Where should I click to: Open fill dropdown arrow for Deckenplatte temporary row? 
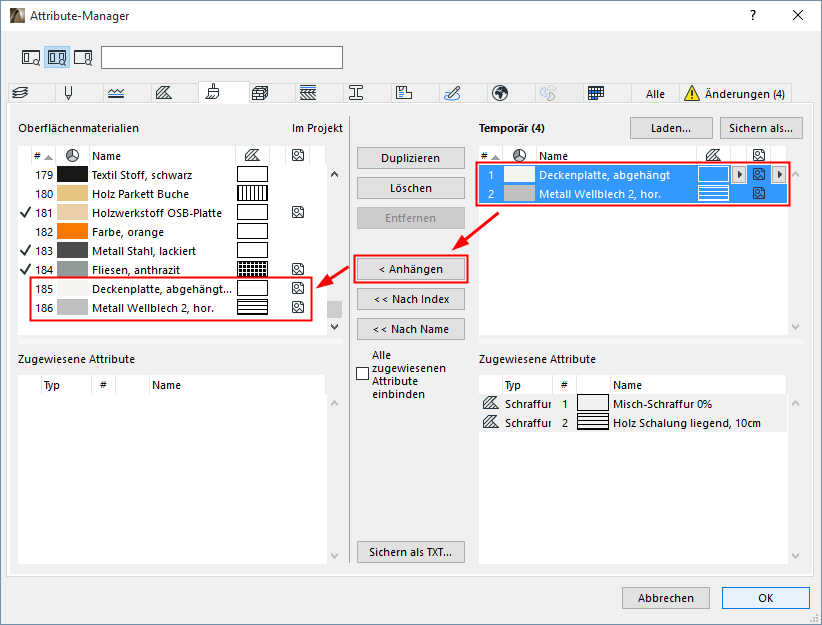coord(739,175)
